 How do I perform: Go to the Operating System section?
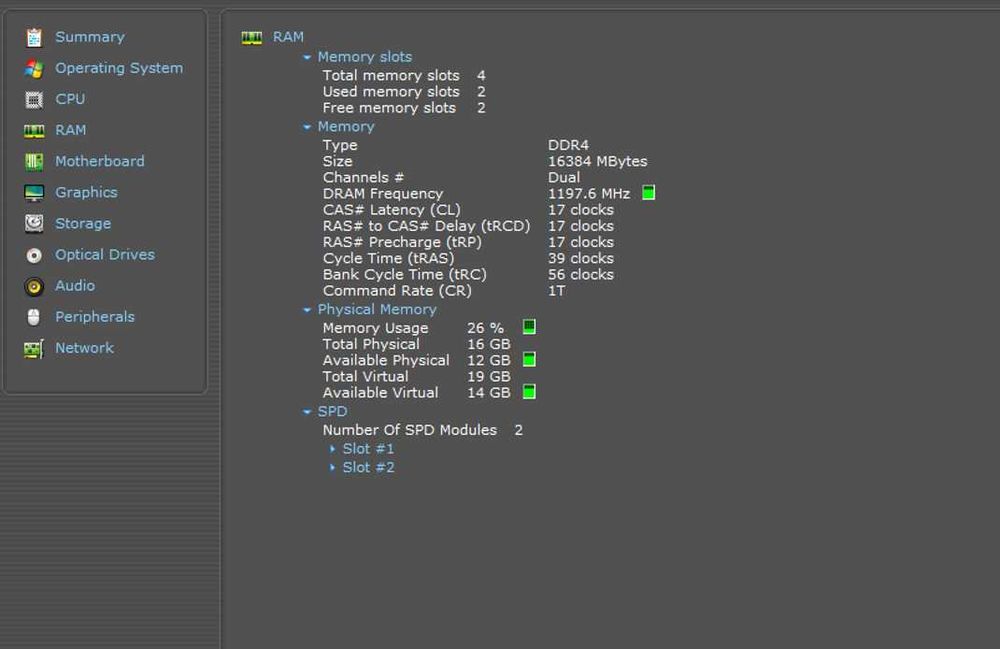pyautogui.click(x=119, y=68)
